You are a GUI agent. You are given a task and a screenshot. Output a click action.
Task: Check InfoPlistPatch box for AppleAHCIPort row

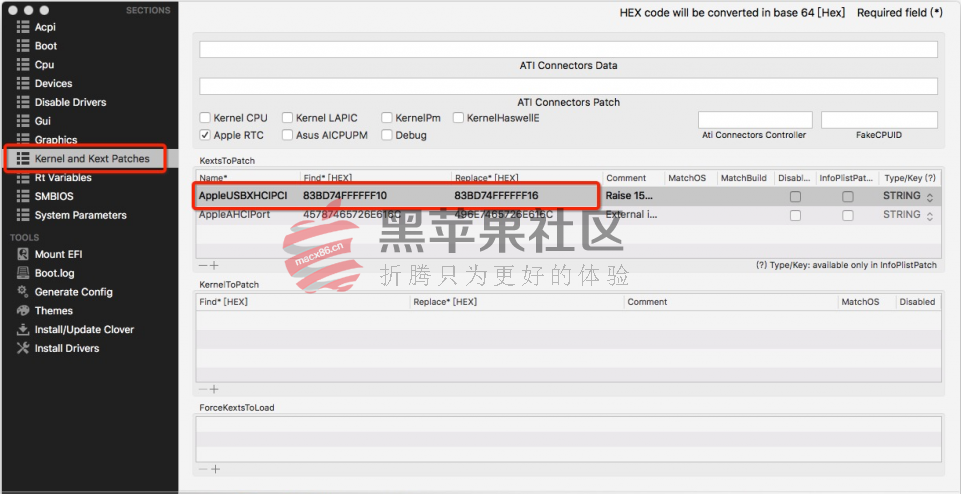pyautogui.click(x=848, y=215)
